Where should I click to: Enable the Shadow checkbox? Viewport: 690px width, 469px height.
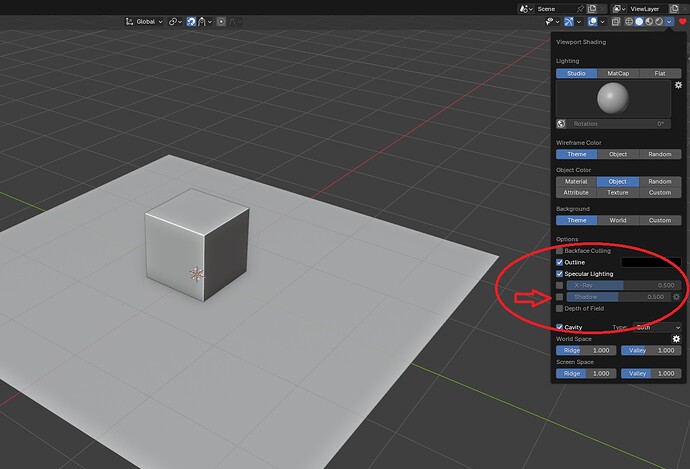click(x=560, y=297)
